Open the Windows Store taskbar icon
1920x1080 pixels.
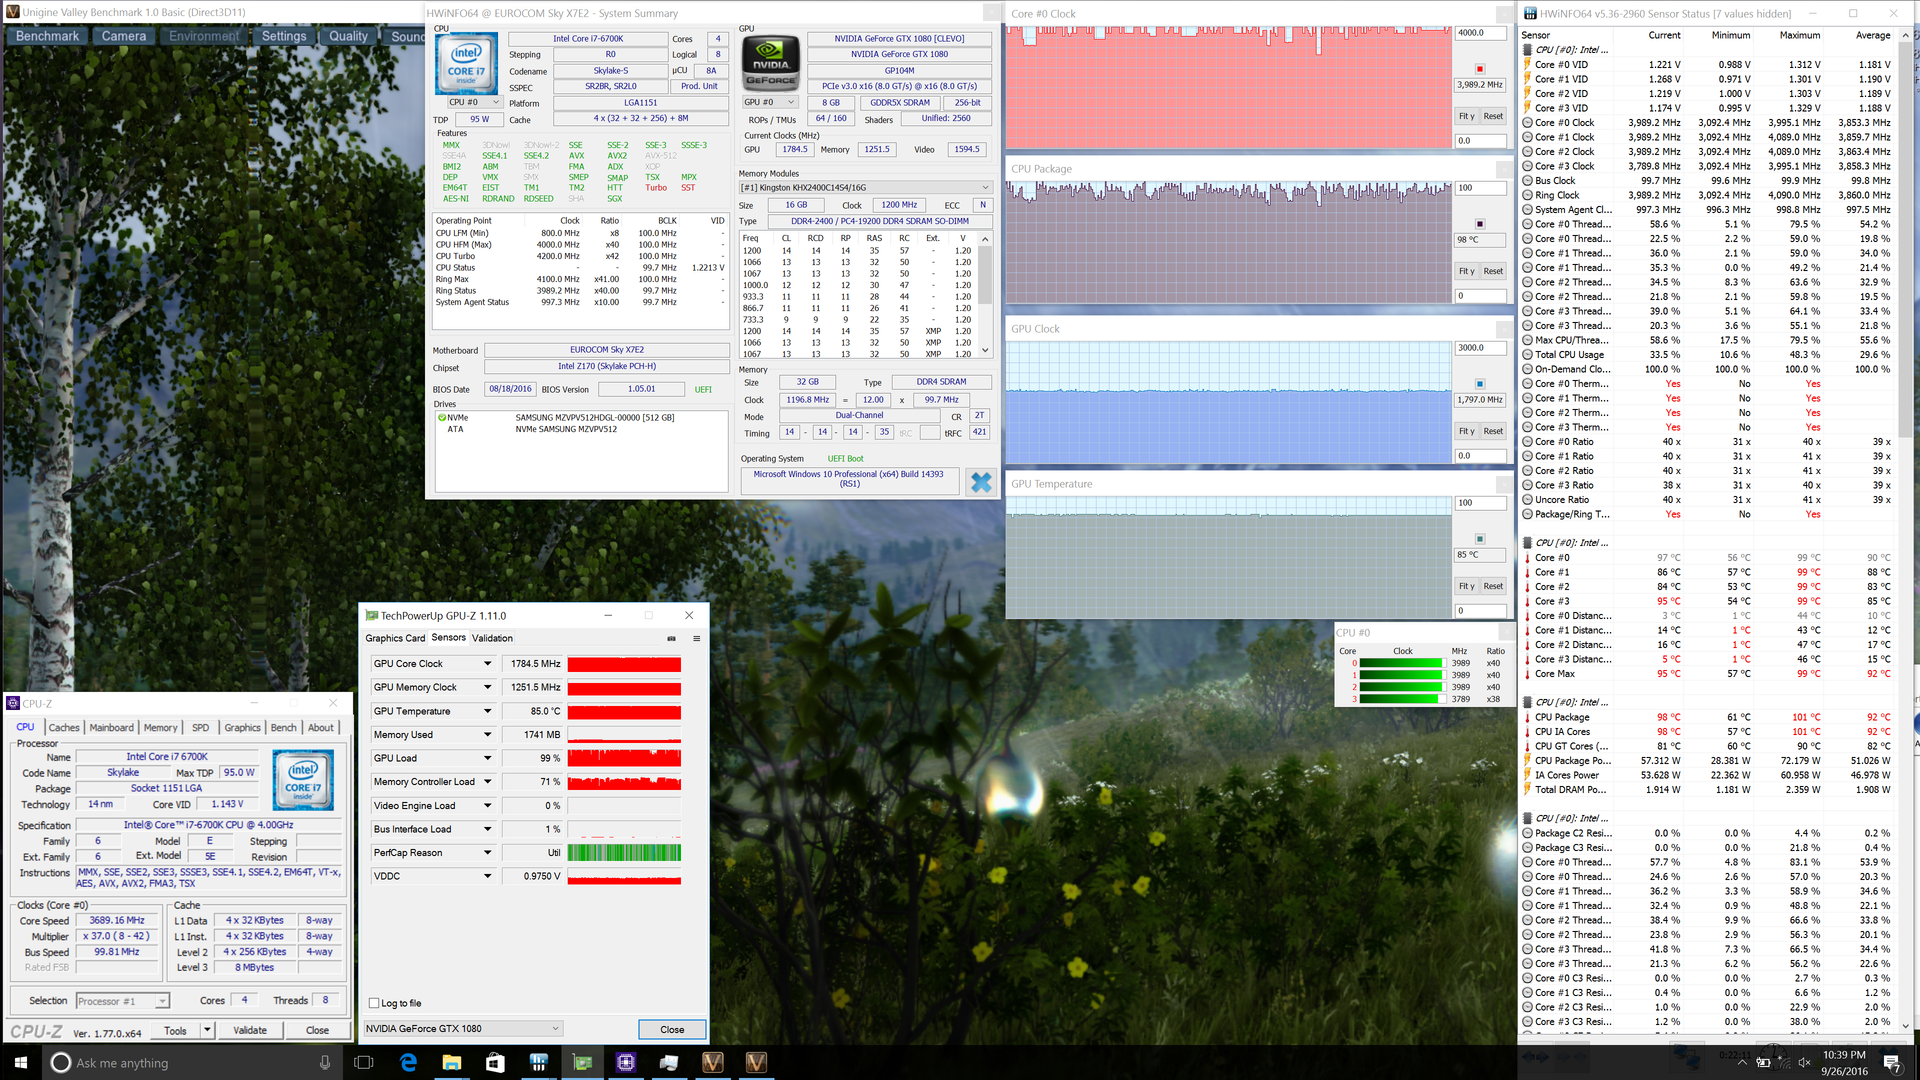495,1062
